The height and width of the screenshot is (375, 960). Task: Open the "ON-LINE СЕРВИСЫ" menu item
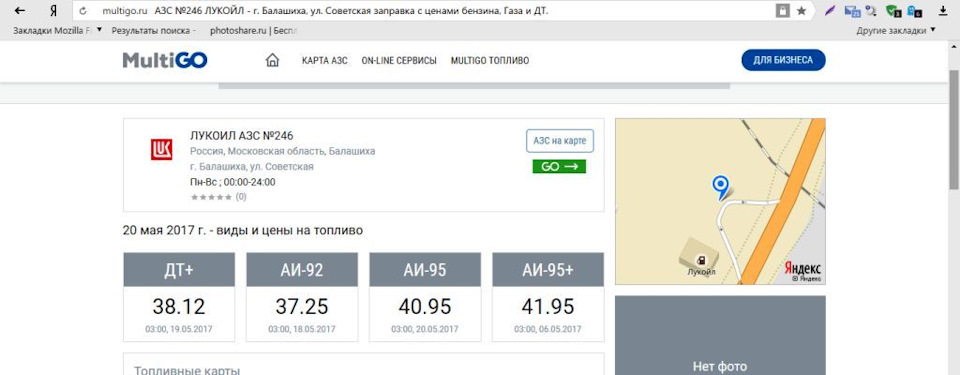[x=399, y=61]
